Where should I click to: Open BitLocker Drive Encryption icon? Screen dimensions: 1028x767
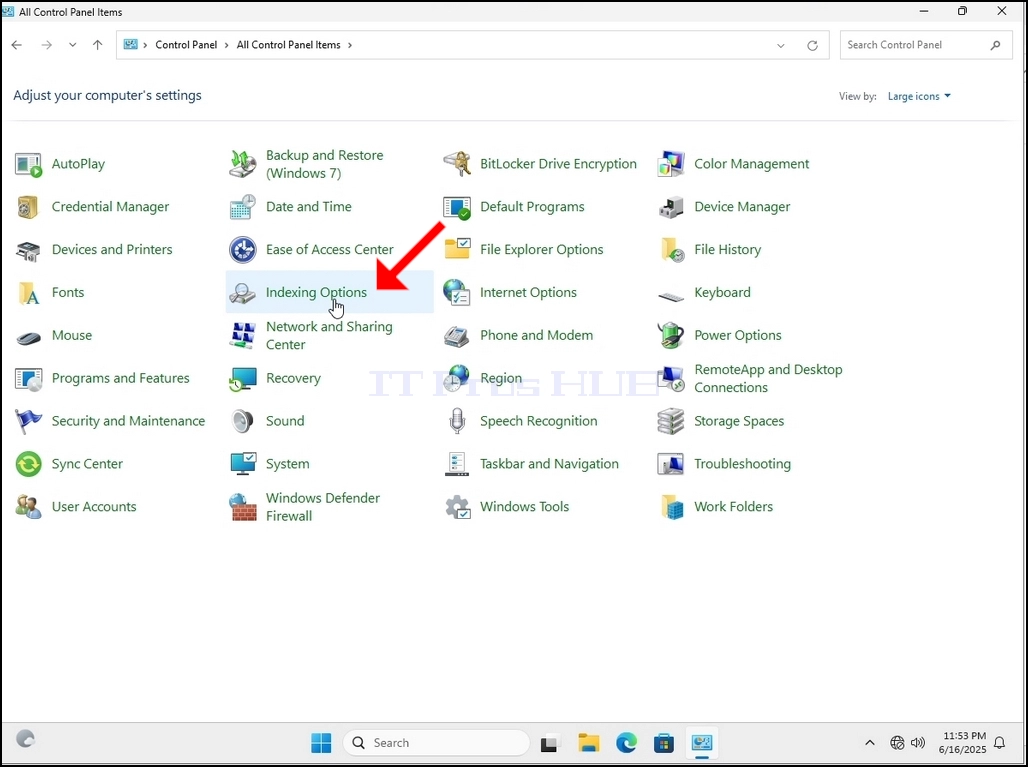tap(457, 165)
